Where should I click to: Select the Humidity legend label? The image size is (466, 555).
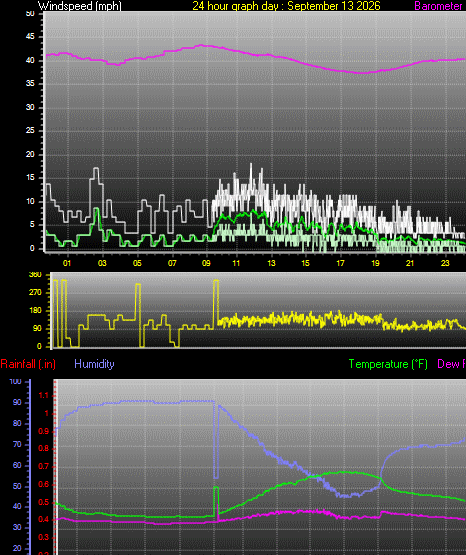pyautogui.click(x=94, y=364)
